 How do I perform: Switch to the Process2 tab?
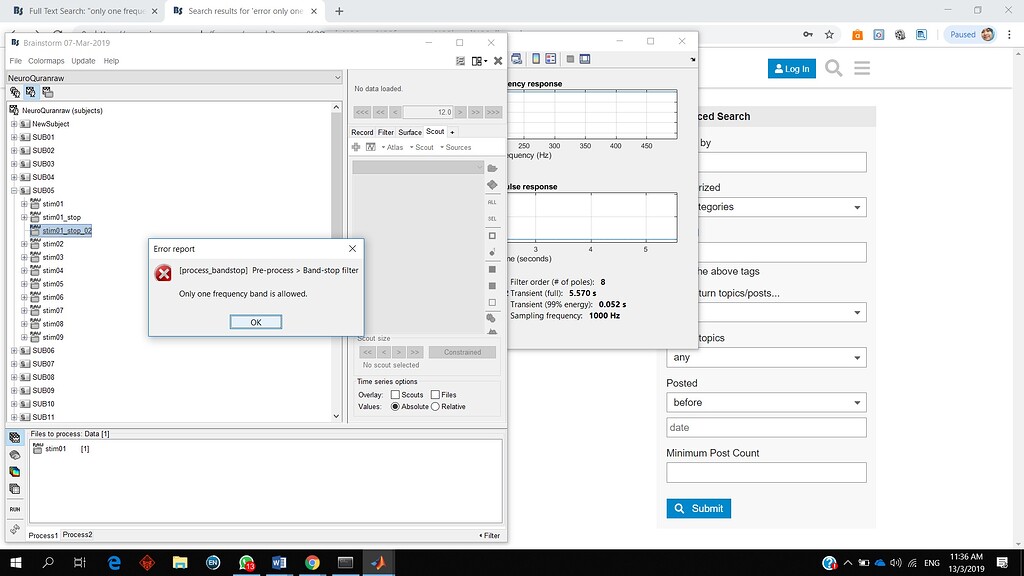pyautogui.click(x=77, y=535)
